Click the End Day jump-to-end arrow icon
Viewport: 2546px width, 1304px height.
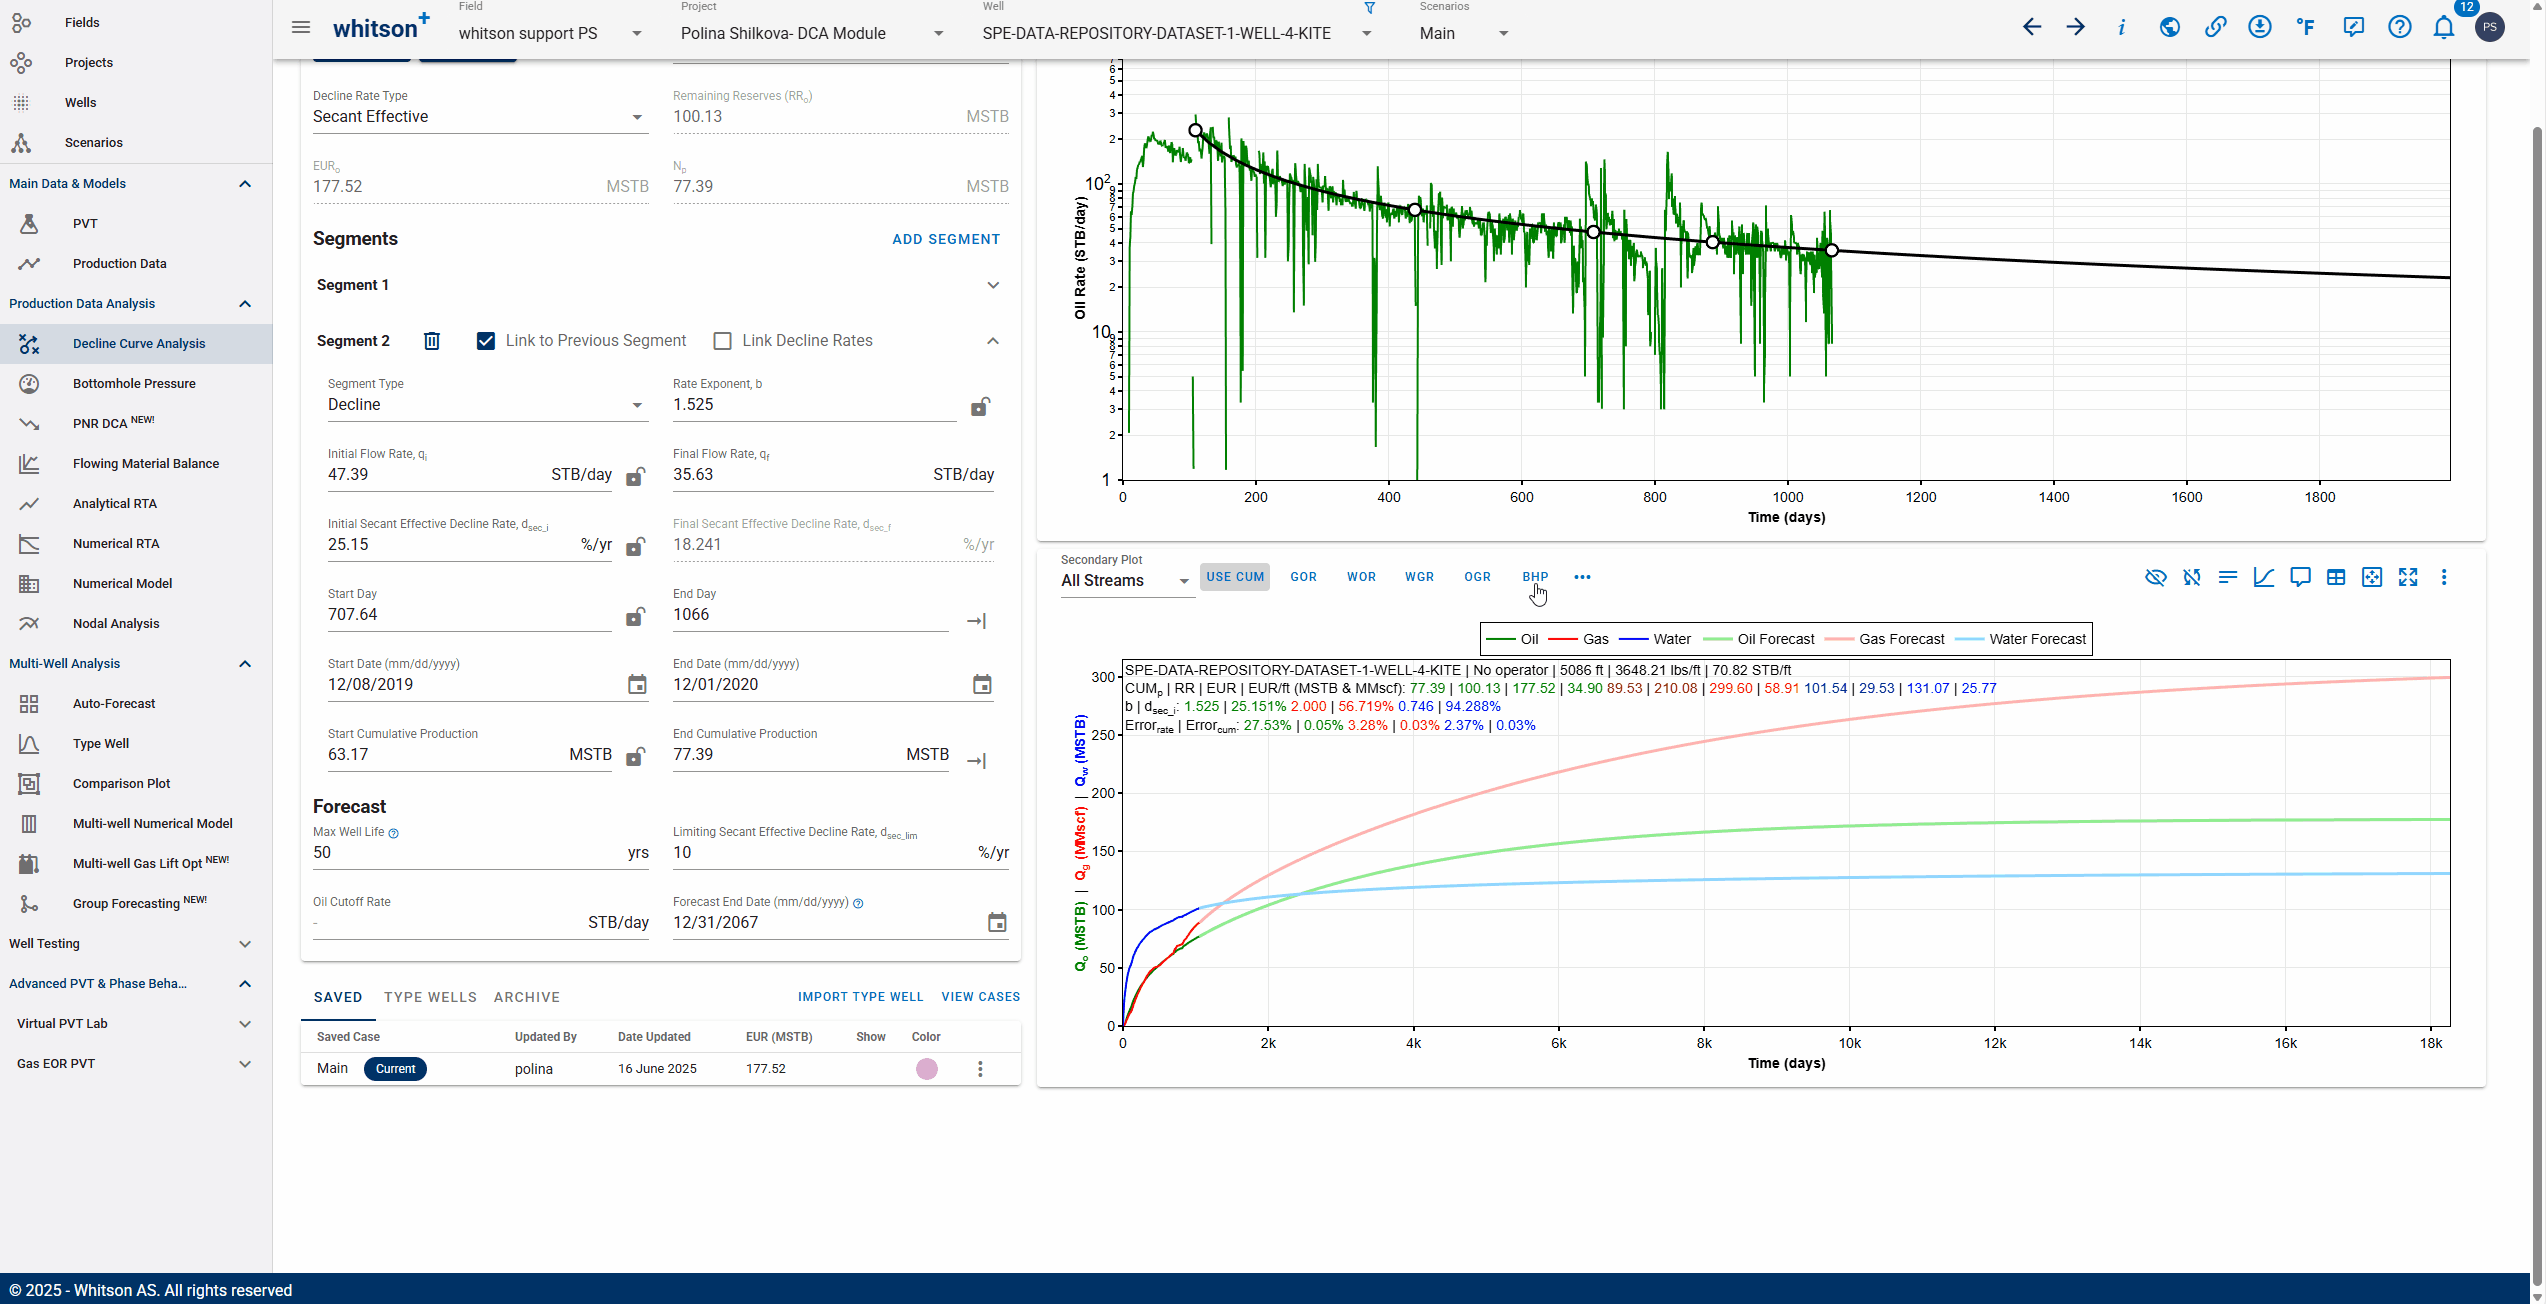977,621
